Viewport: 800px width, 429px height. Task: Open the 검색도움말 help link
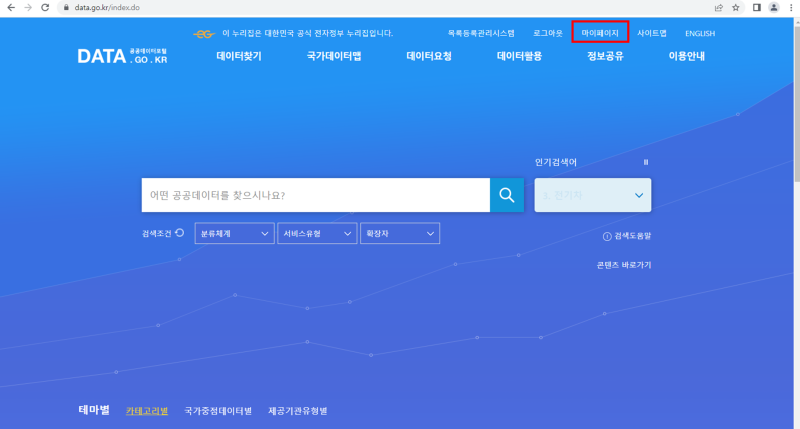tap(627, 236)
